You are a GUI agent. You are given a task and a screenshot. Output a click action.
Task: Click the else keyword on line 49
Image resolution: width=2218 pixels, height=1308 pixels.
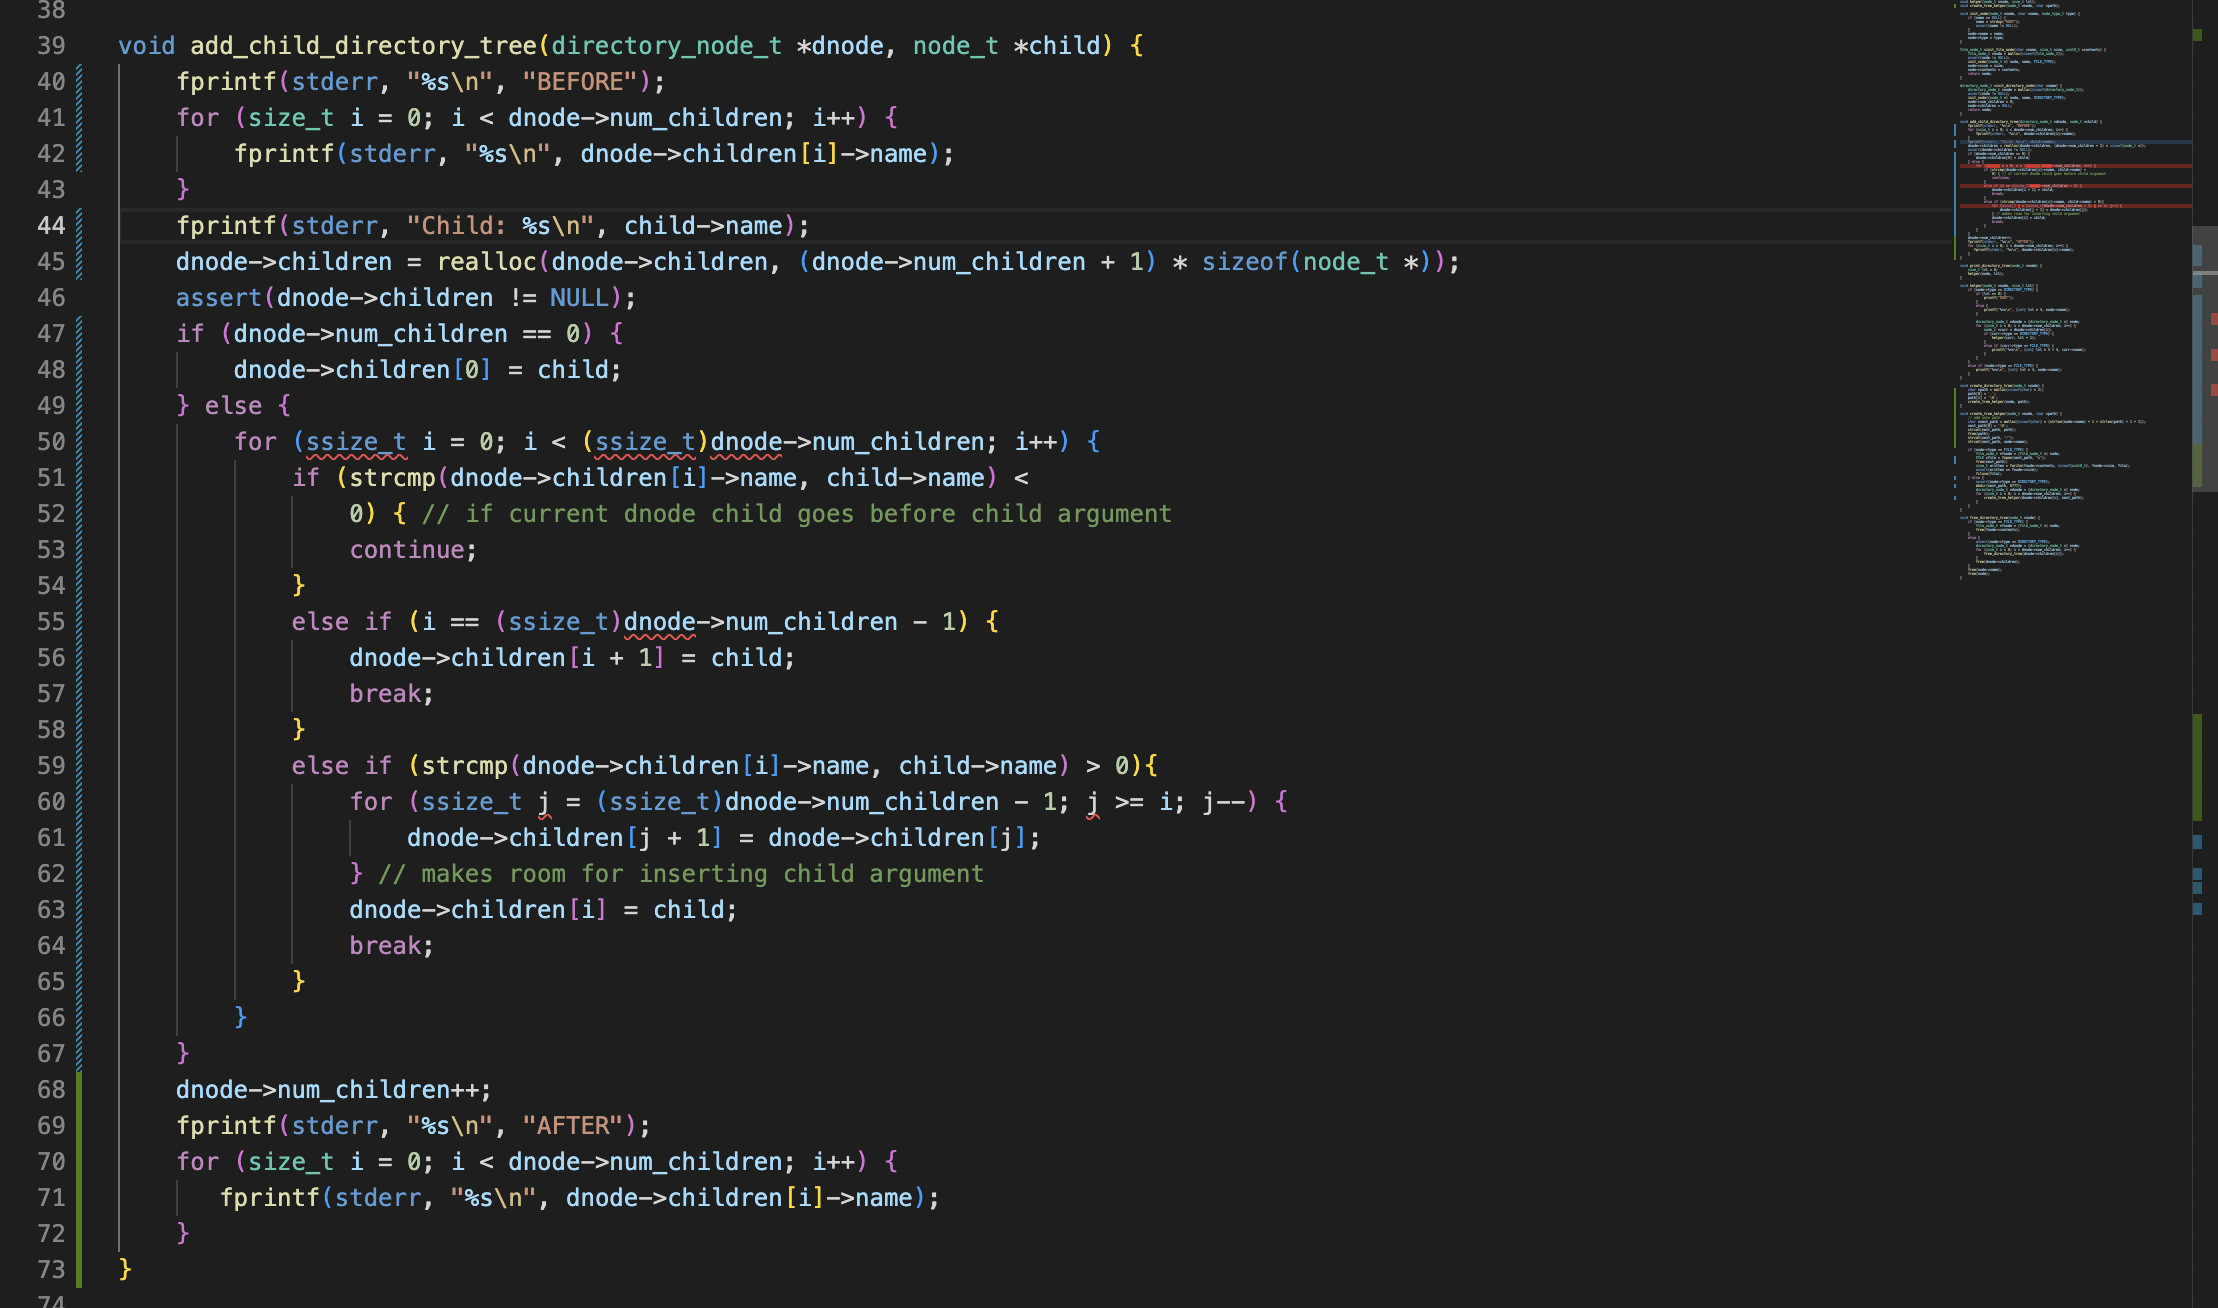tap(233, 406)
